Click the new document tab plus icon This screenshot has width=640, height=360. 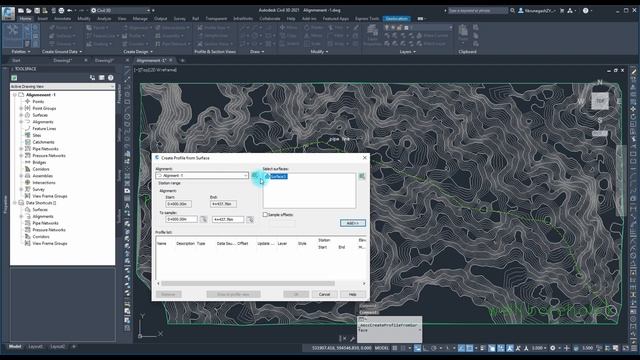pyautogui.click(x=182, y=60)
